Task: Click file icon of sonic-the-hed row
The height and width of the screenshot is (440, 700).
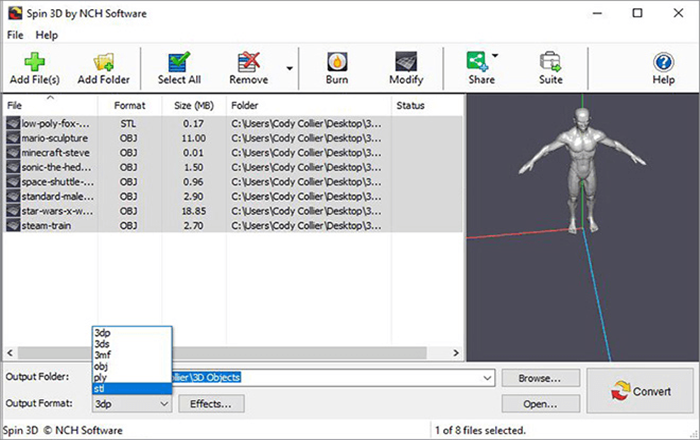Action: click(13, 167)
